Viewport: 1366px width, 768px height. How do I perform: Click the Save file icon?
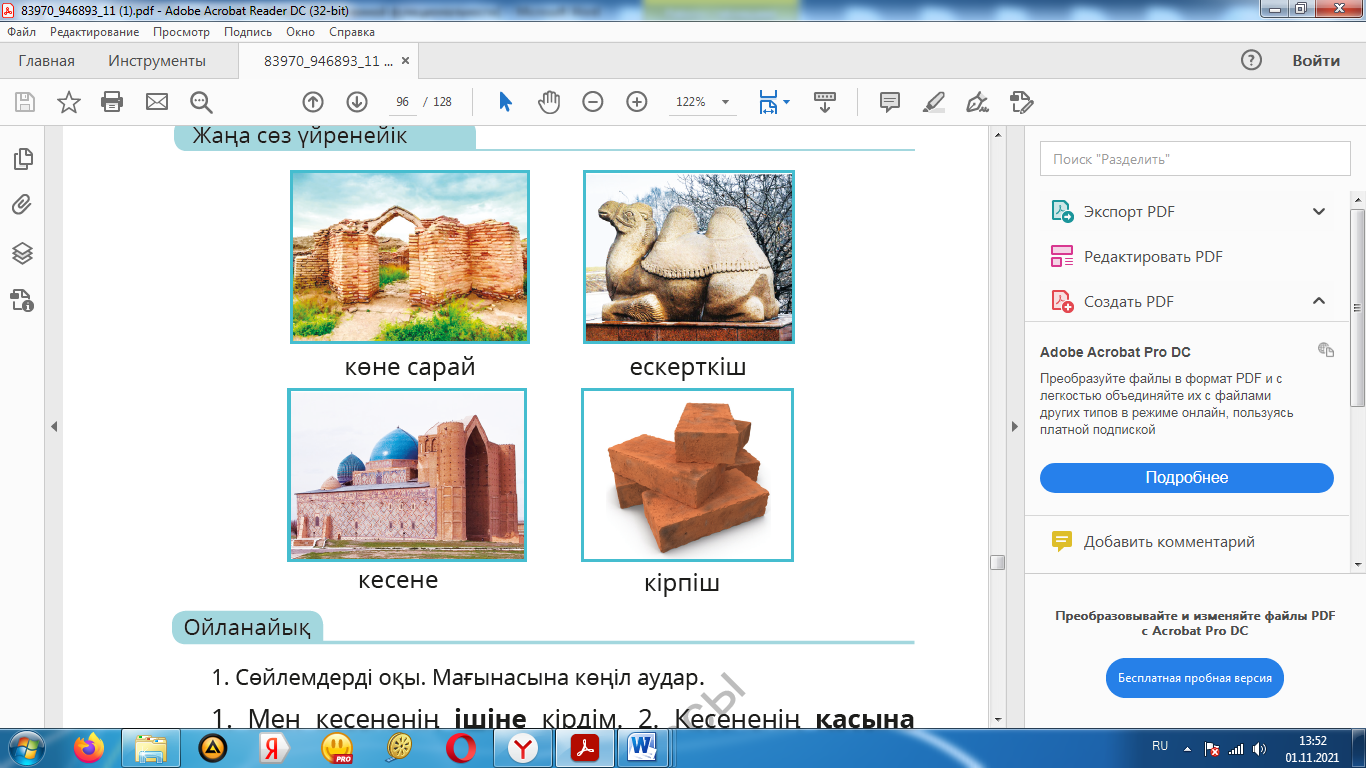(25, 102)
